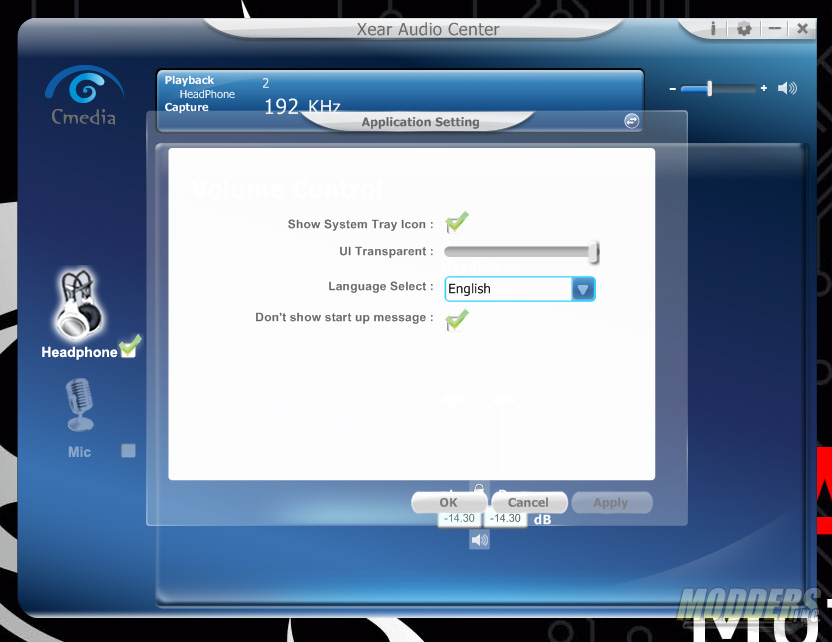Minimize the Xear Audio Center window
832x642 pixels.
tap(775, 28)
